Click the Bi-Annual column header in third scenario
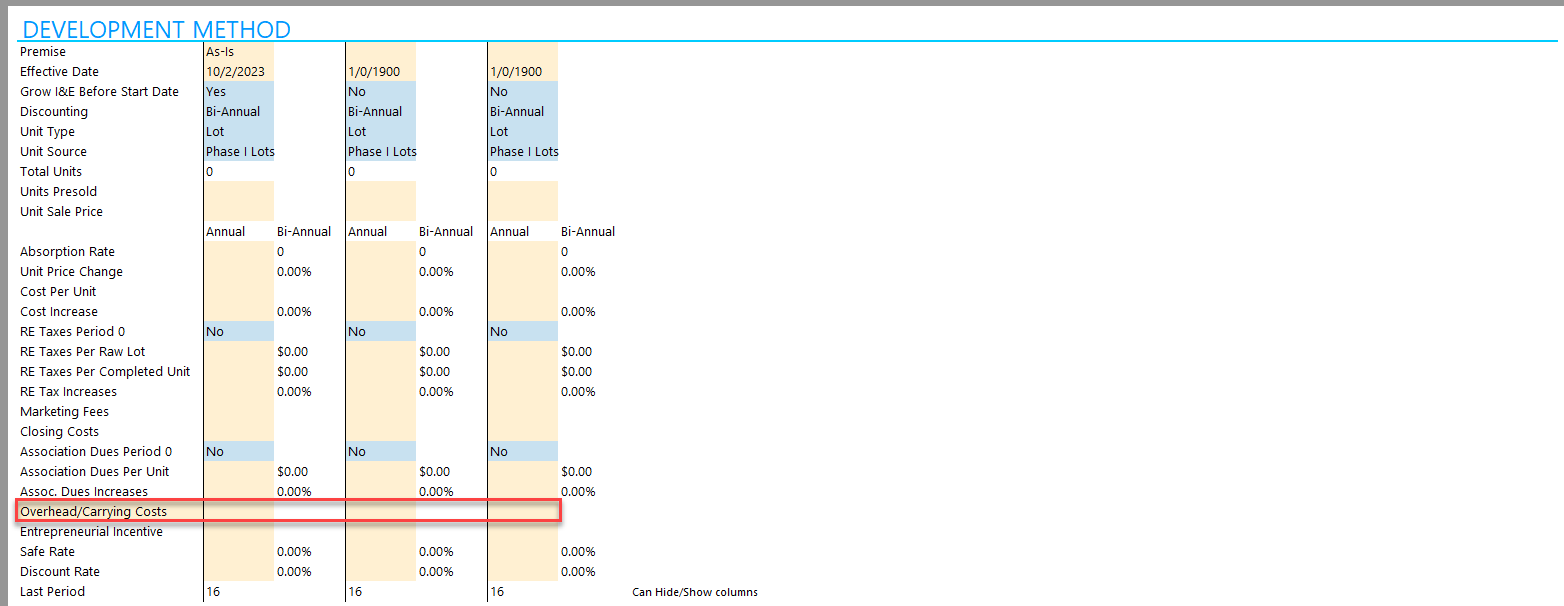This screenshot has width=1564, height=606. [588, 231]
